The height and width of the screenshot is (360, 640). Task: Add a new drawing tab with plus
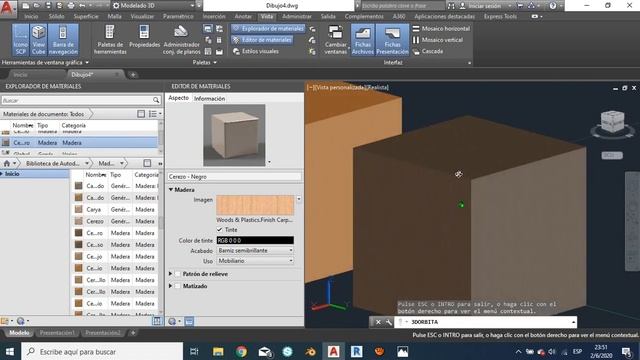[133, 75]
